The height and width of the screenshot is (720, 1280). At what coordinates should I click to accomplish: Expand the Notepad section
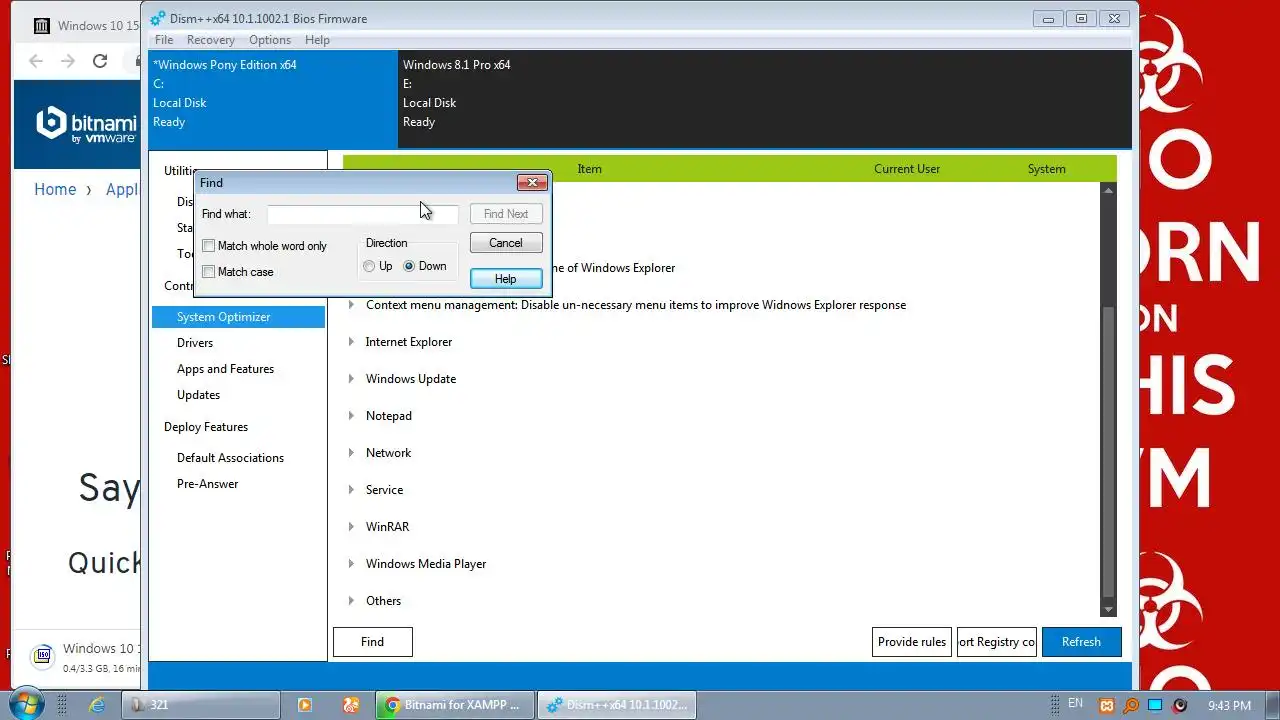coord(351,416)
